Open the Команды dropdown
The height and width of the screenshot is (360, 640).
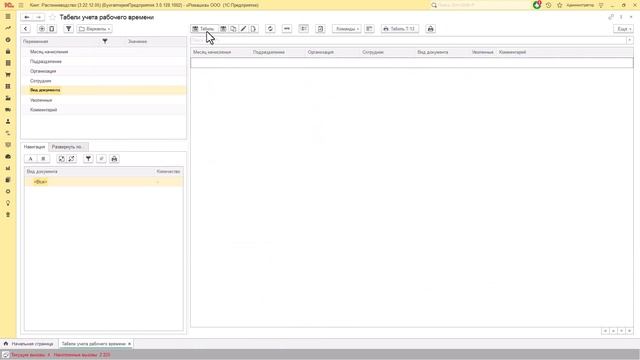click(x=347, y=29)
